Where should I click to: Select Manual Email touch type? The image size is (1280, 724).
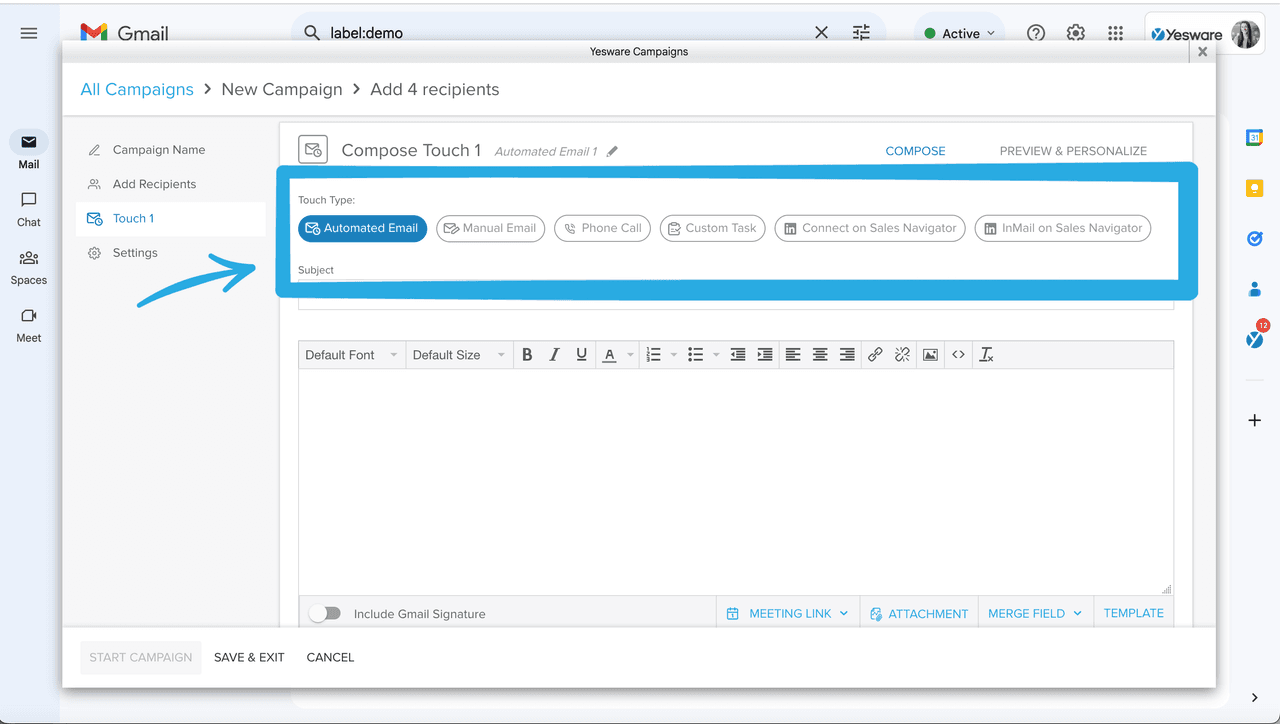click(491, 228)
